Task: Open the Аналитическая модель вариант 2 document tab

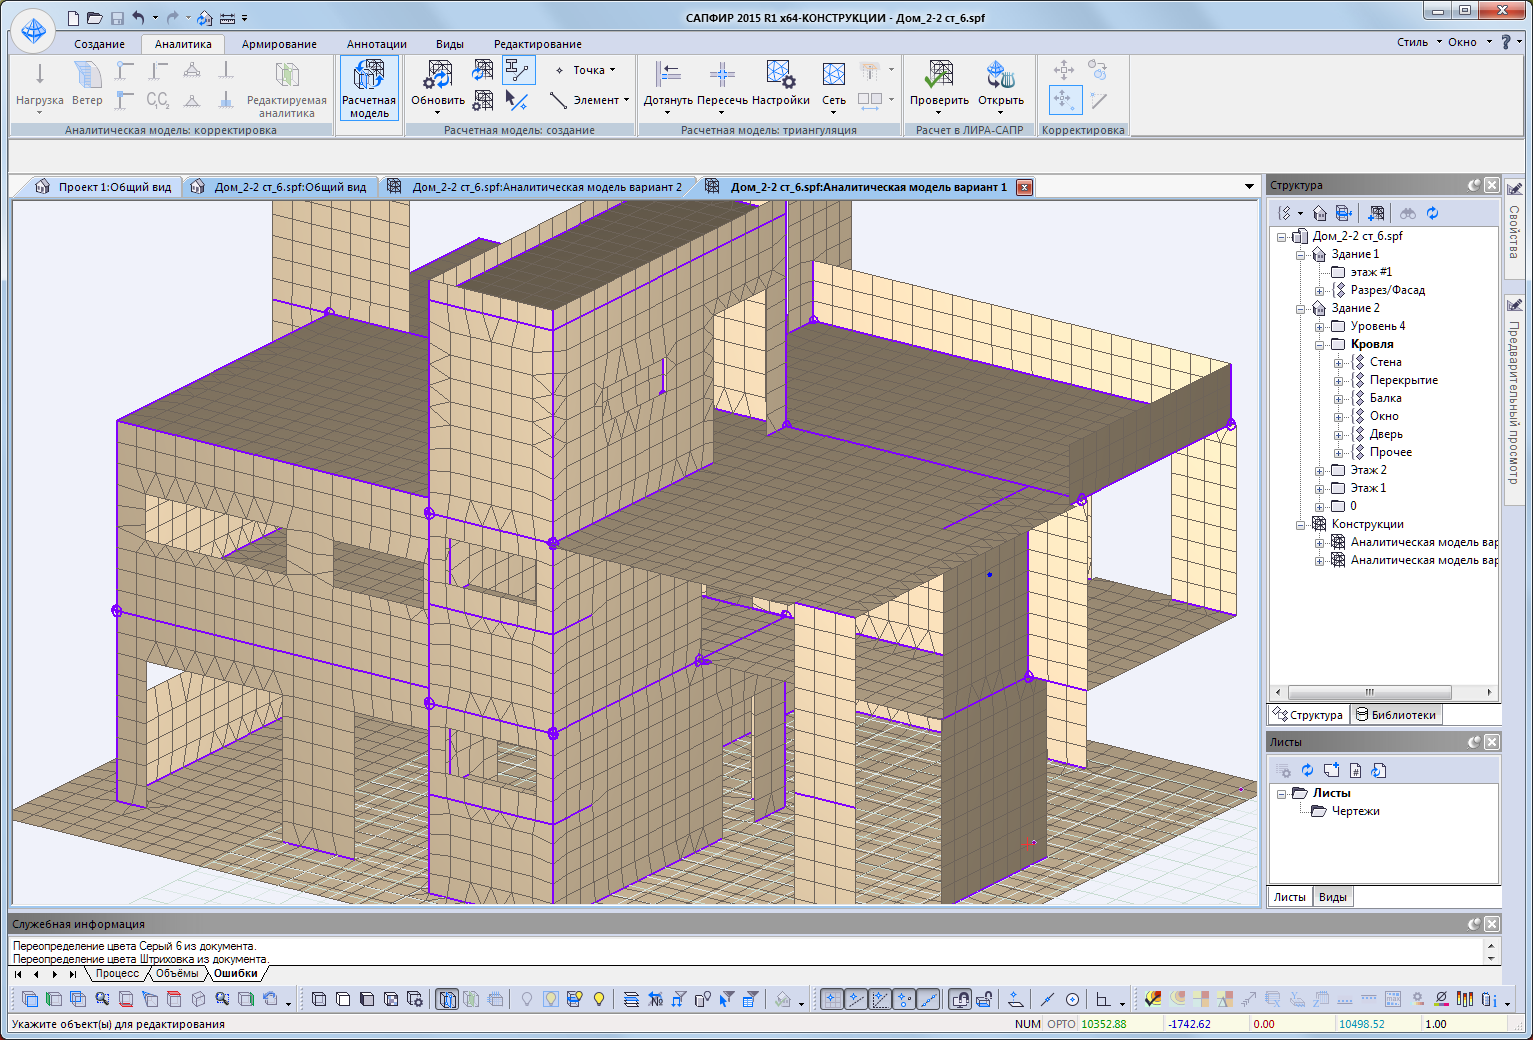Action: point(546,187)
